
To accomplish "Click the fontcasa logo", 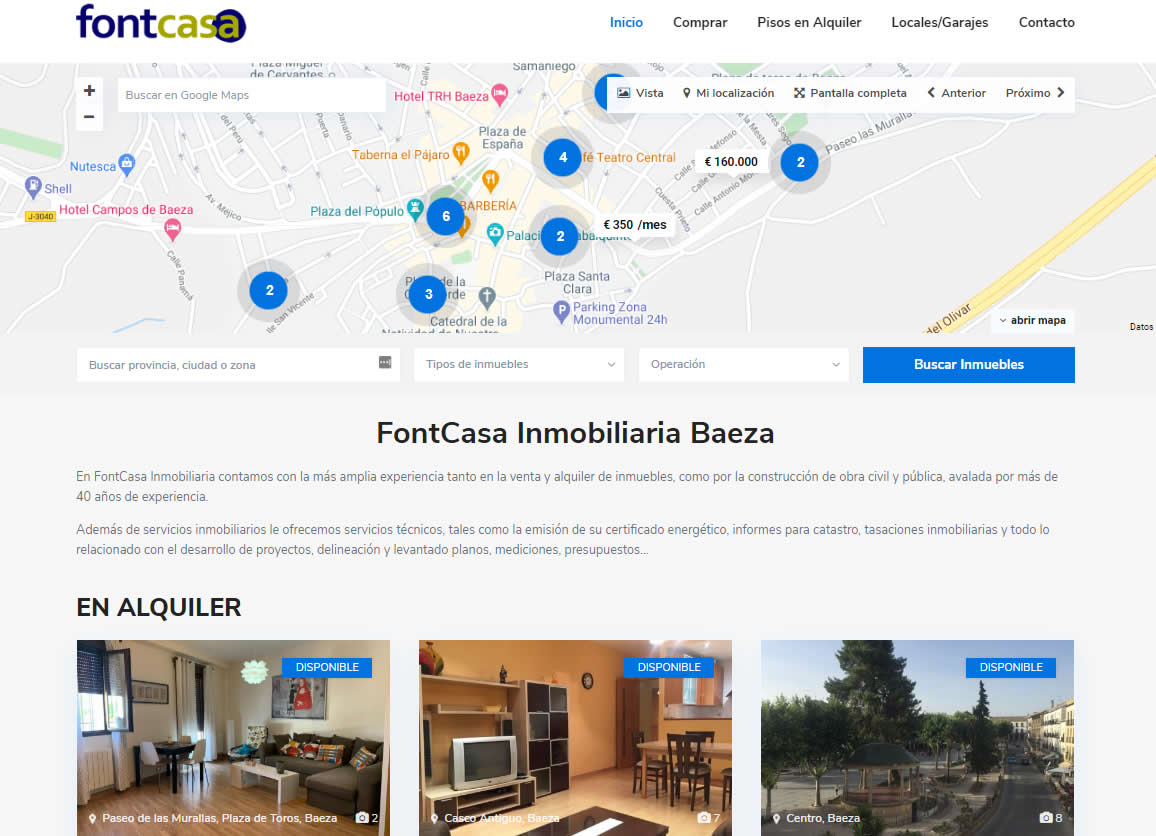I will 161,24.
